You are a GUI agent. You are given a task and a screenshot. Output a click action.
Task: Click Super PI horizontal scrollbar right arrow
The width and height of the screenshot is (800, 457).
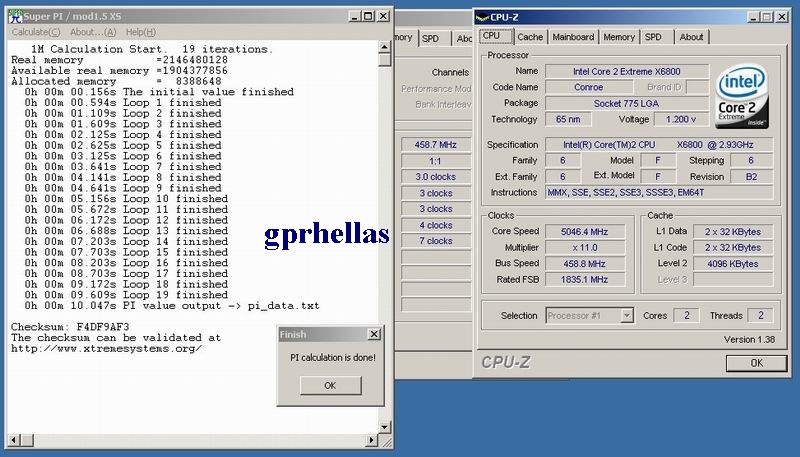click(x=372, y=440)
